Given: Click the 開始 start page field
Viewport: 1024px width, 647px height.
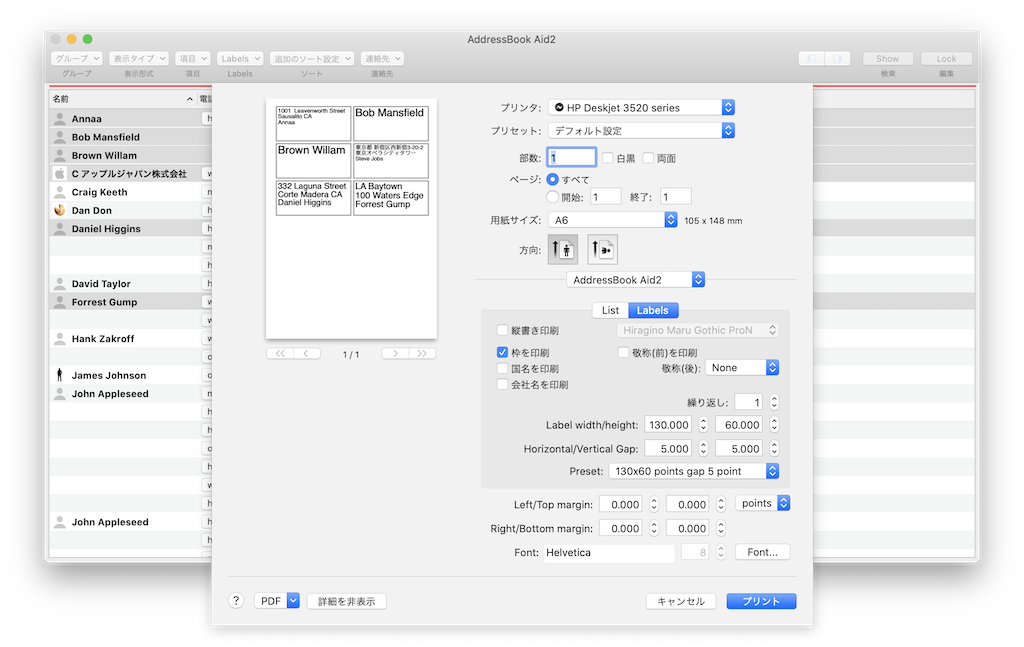Looking at the screenshot, I should 606,197.
